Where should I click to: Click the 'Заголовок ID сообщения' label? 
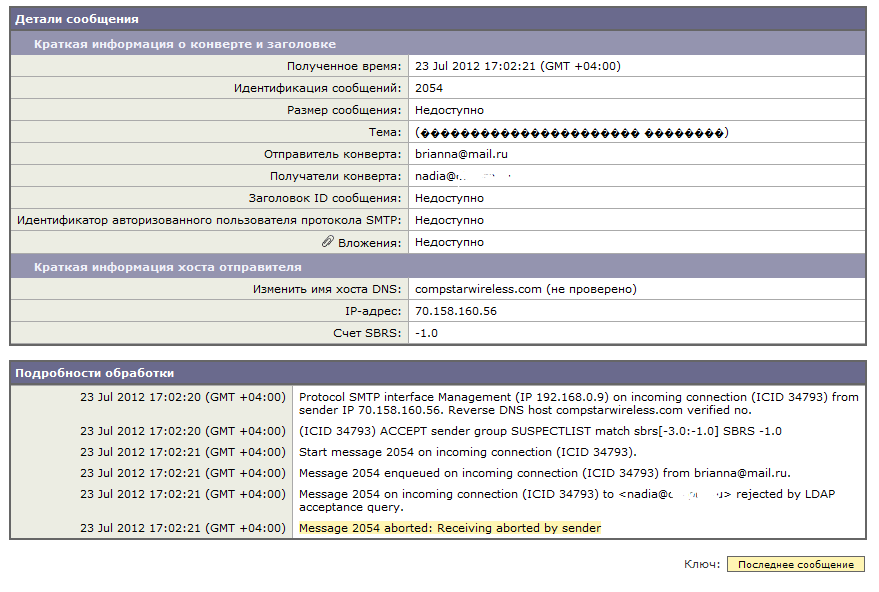[x=325, y=198]
